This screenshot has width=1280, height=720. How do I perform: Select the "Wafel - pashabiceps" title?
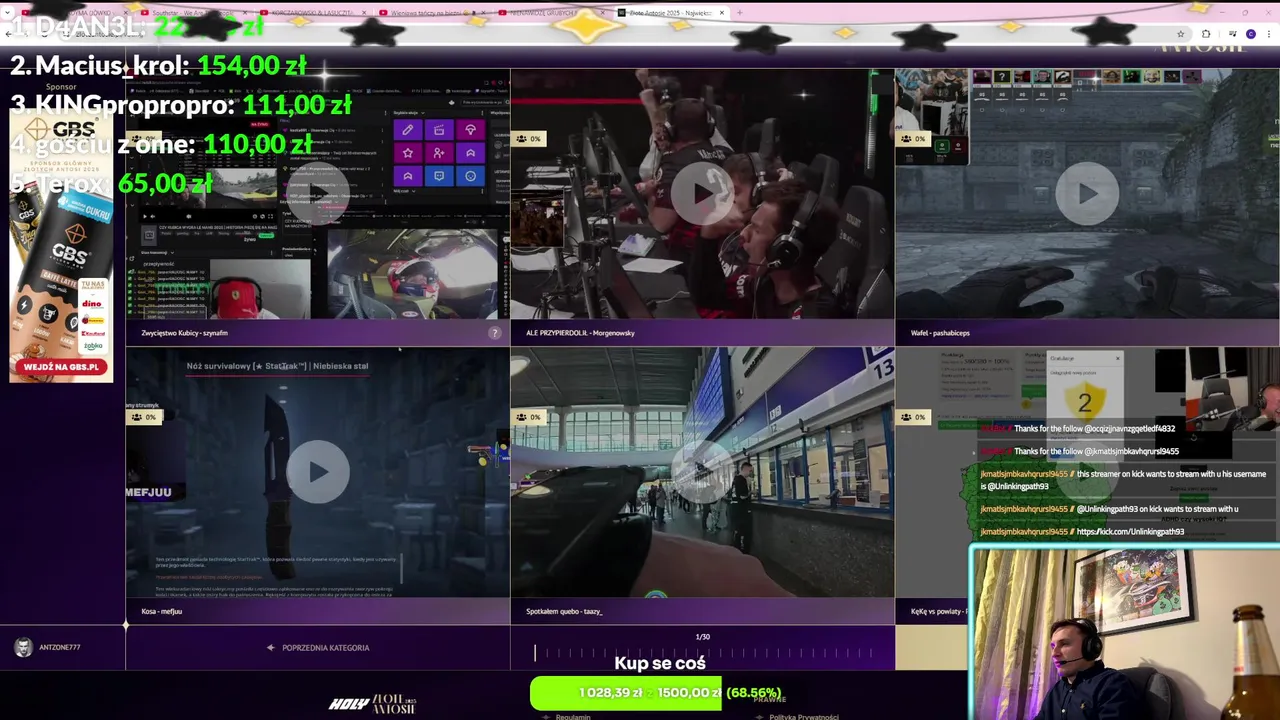point(940,333)
